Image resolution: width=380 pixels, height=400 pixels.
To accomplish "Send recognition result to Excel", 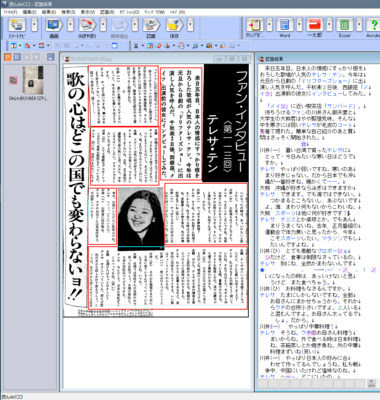I will (x=345, y=25).
